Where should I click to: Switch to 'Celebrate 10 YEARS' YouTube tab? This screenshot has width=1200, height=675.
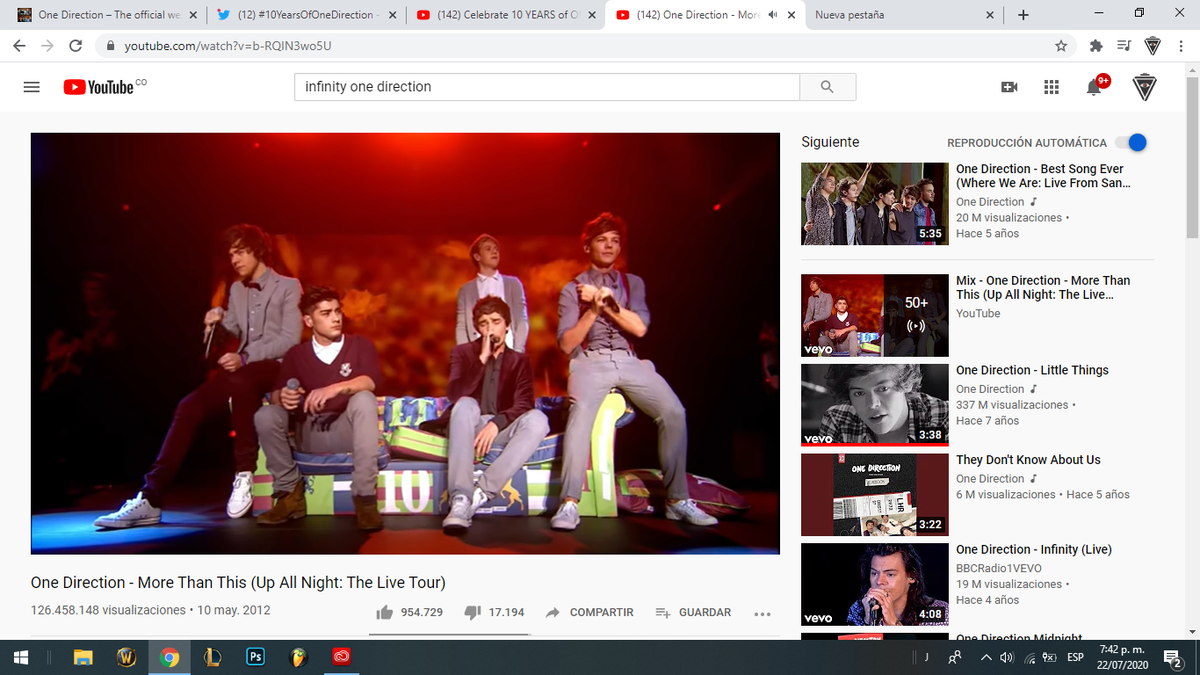(506, 15)
